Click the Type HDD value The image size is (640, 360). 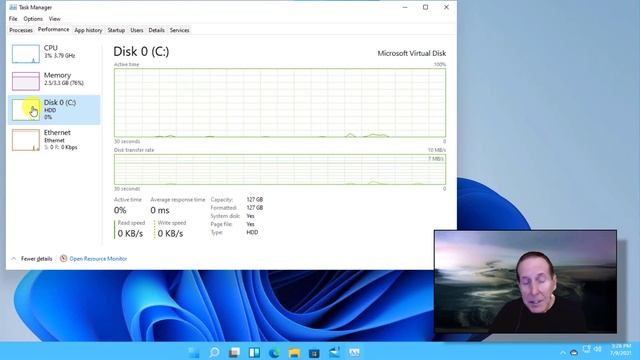pos(252,232)
